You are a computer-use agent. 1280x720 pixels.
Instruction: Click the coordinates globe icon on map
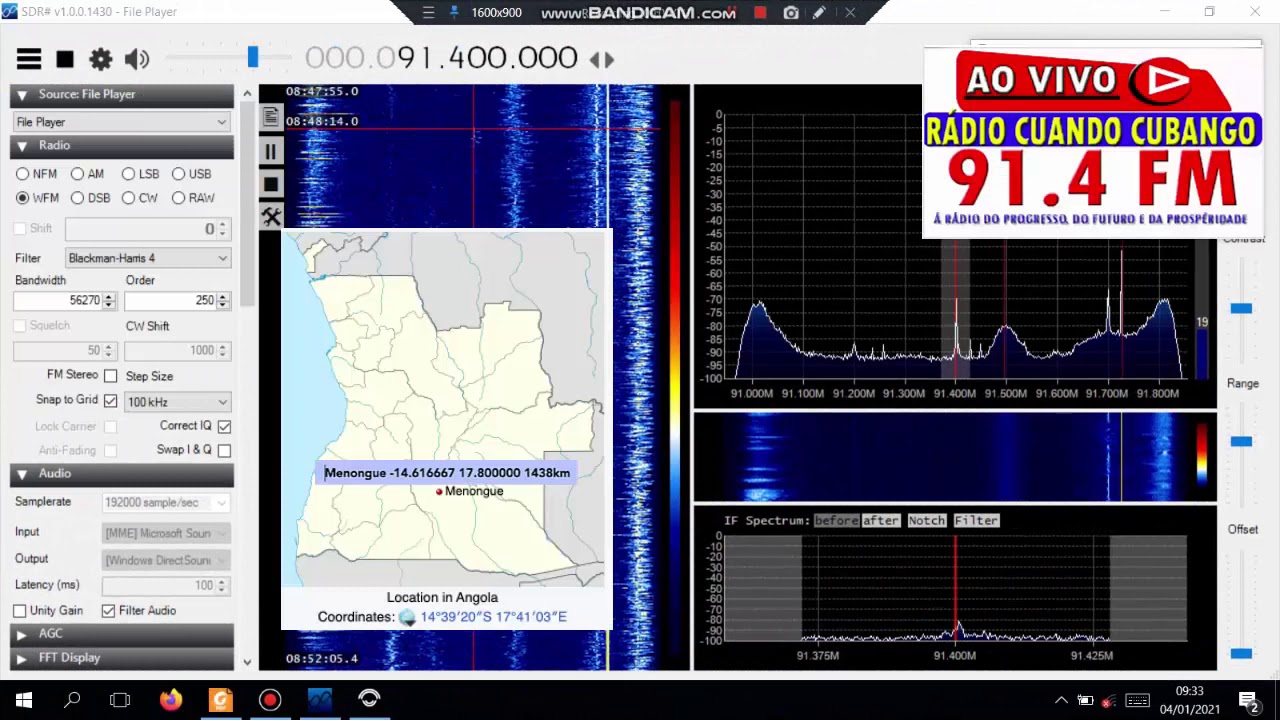click(407, 618)
